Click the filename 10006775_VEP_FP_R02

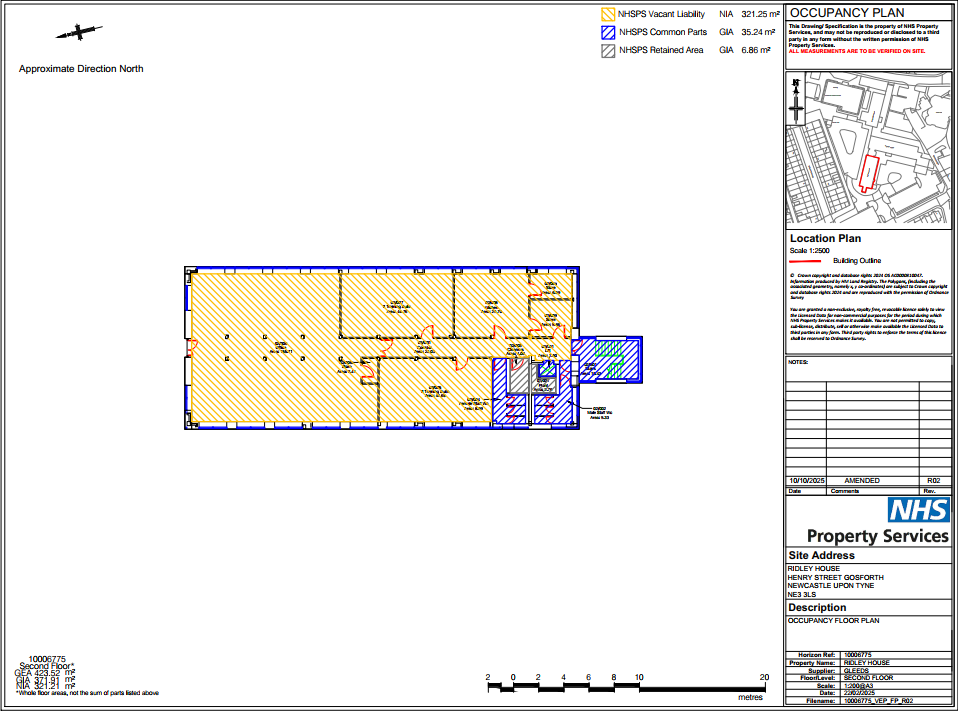pyautogui.click(x=880, y=702)
